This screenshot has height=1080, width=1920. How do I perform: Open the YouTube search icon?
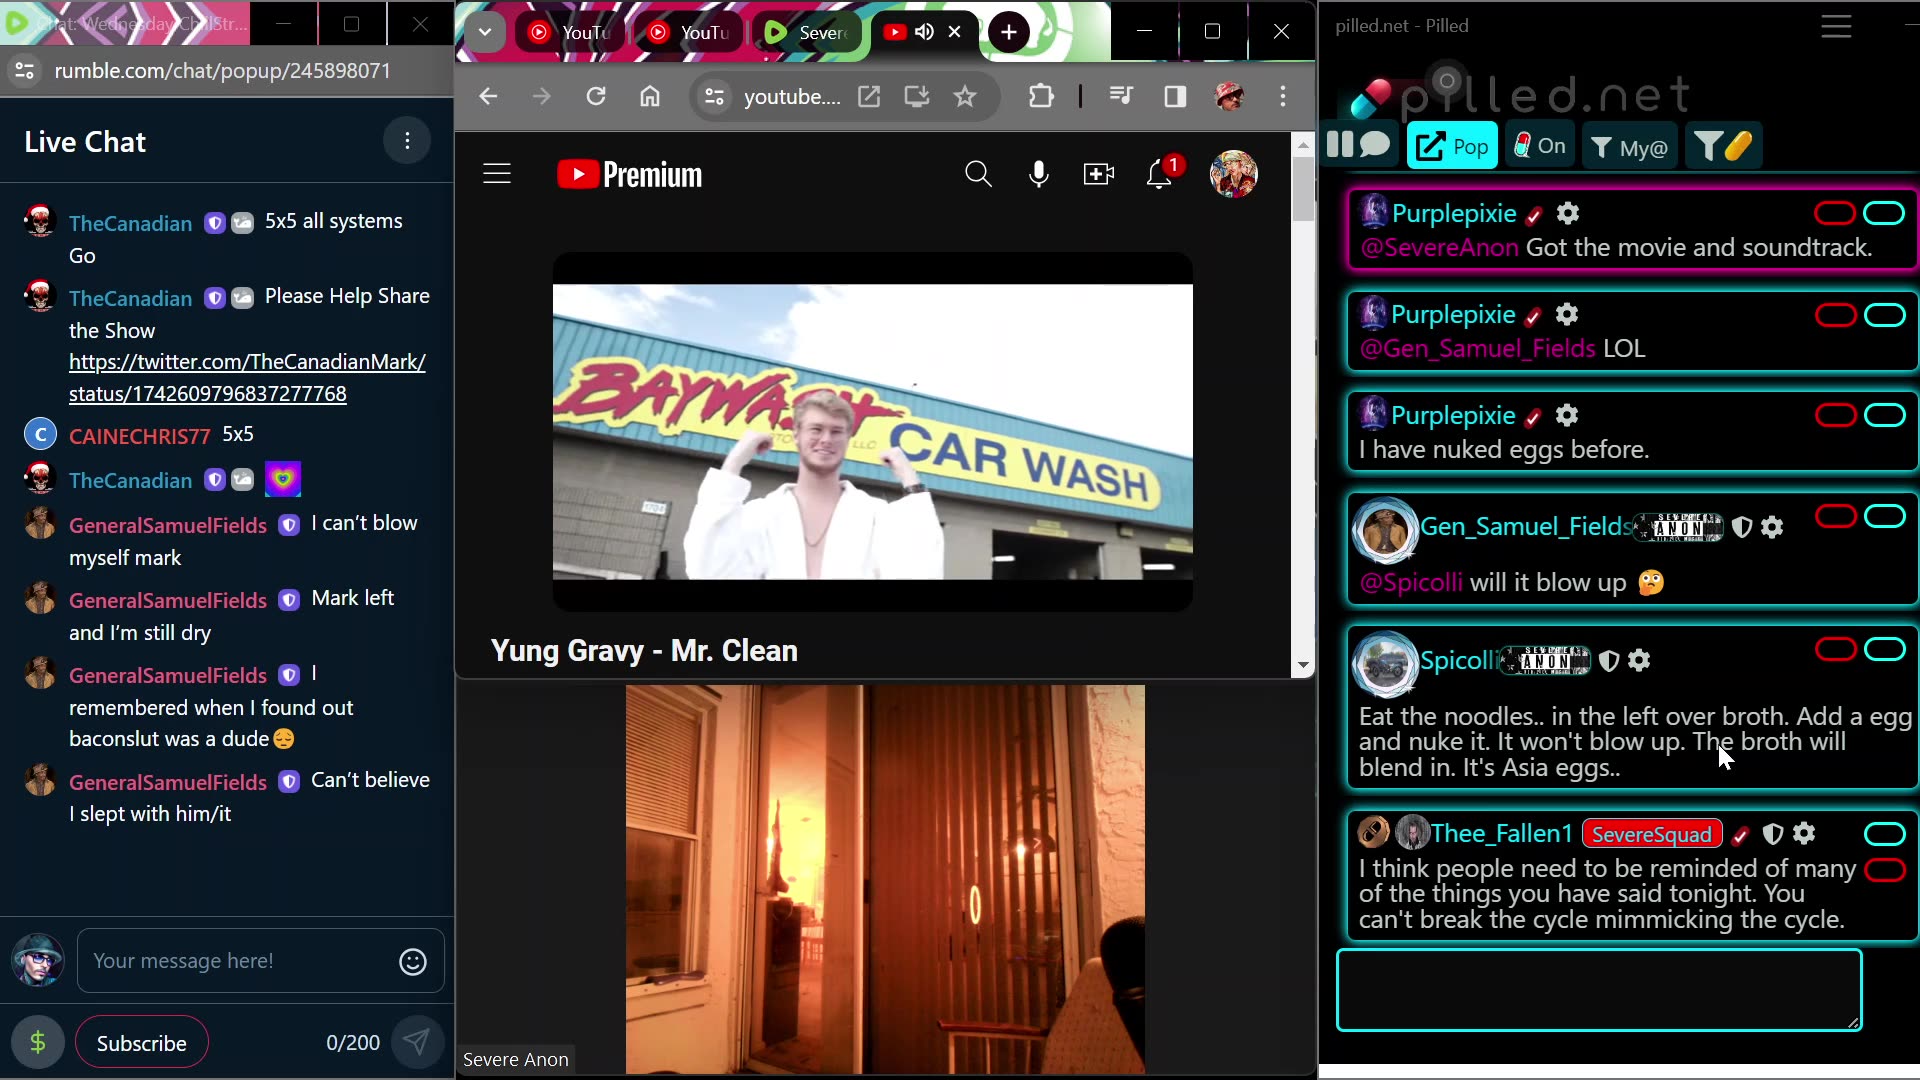[x=978, y=173]
